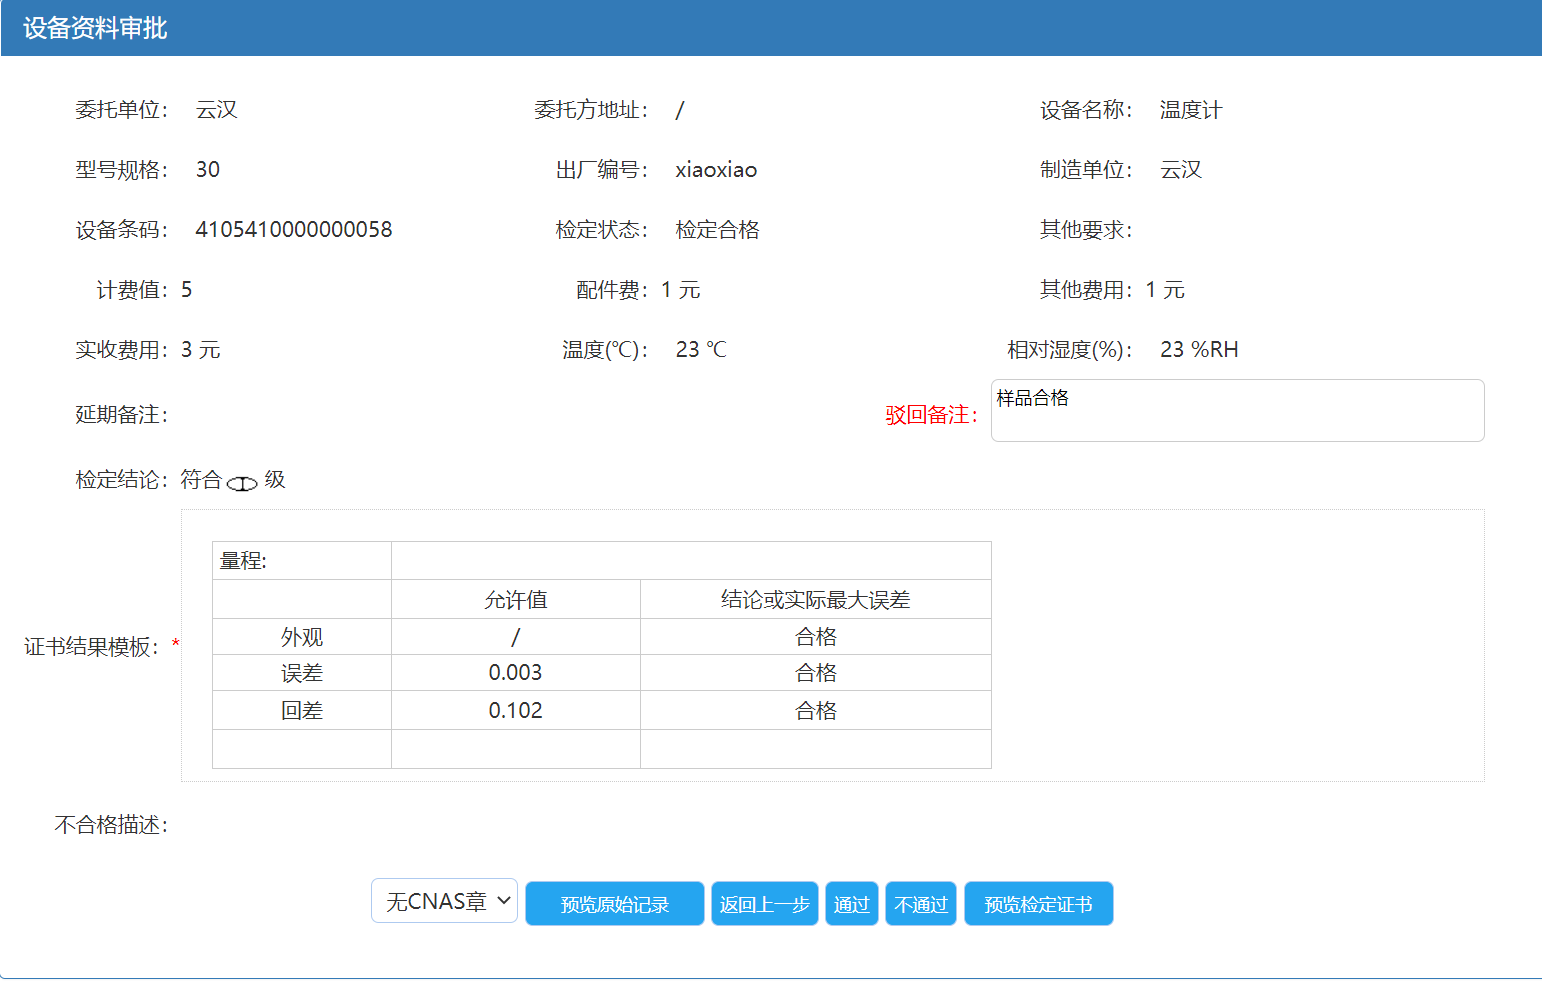This screenshot has width=1542, height=982.
Task: Select the empty 量程 value cell
Action: click(690, 561)
